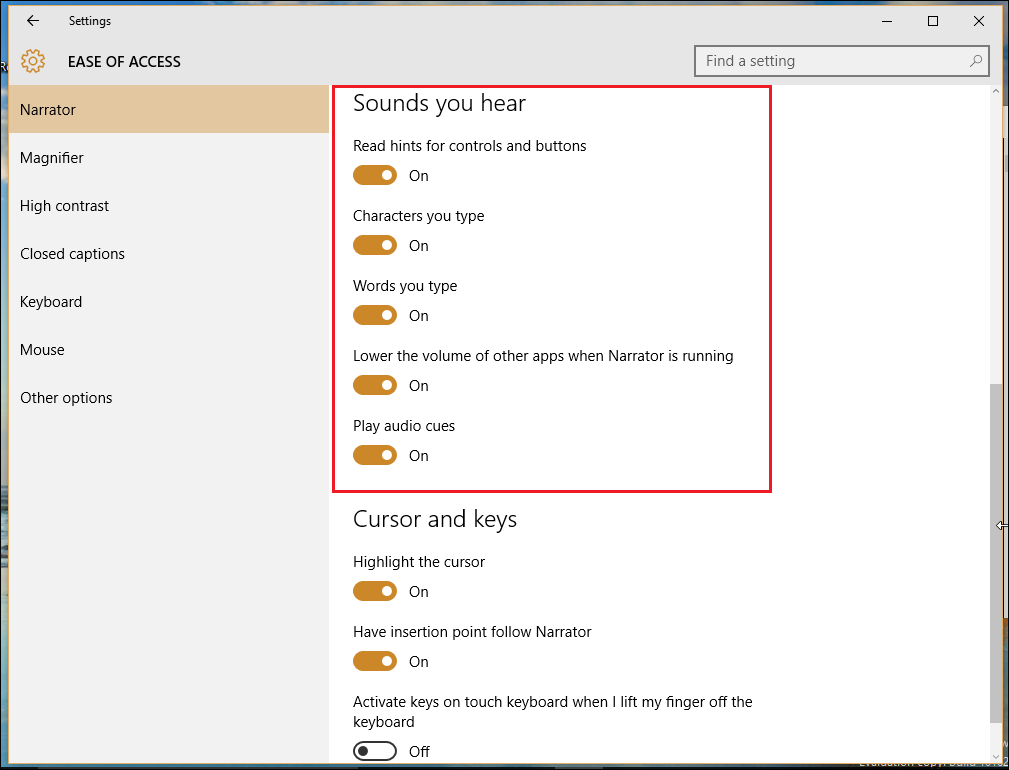Open High contrast settings
Screen dimensions: 1009x770
pos(169,206)
